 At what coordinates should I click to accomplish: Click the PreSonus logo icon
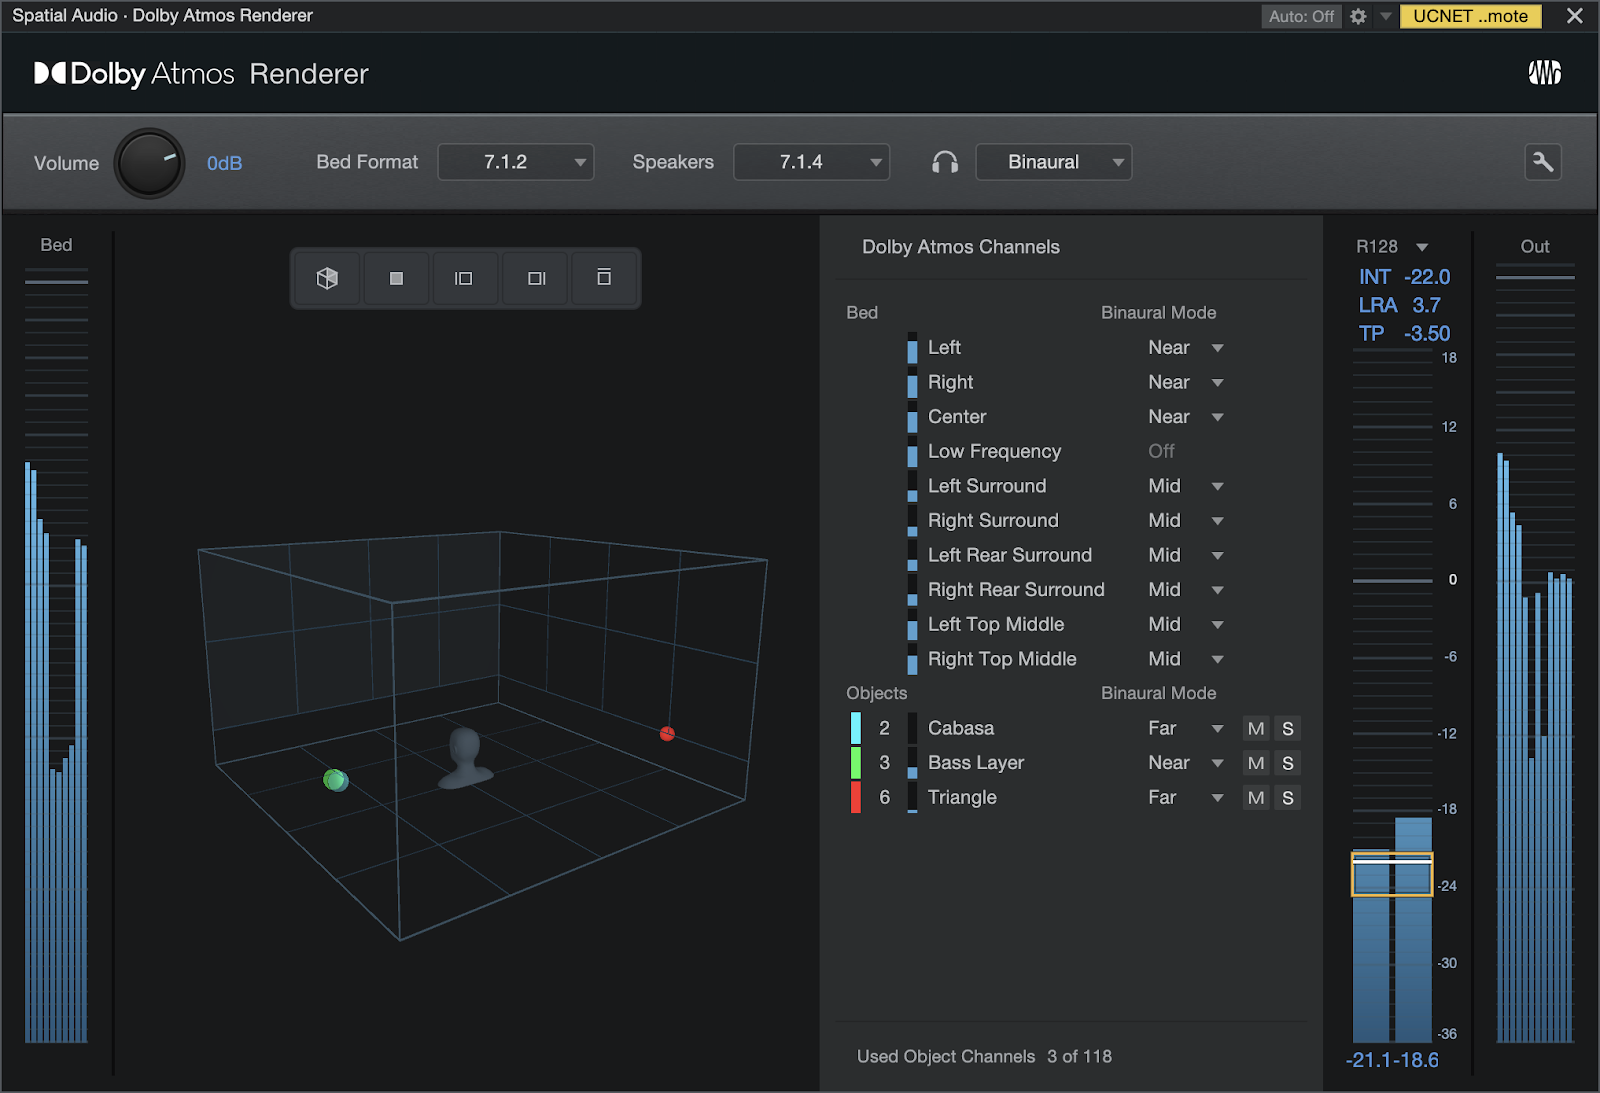(x=1545, y=73)
